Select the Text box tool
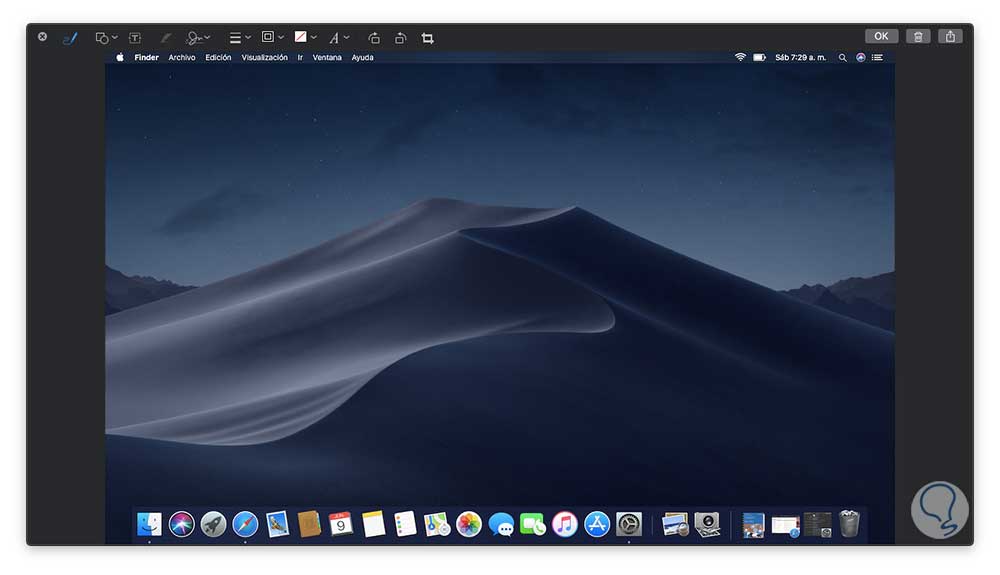The width and height of the screenshot is (1000, 575). coord(135,38)
